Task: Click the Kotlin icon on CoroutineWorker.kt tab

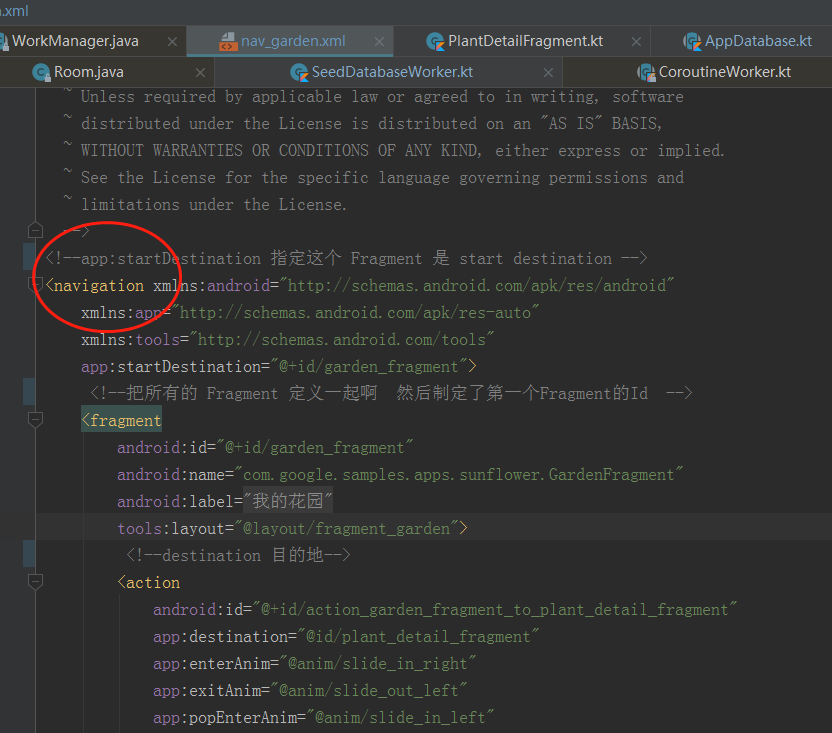Action: (646, 72)
